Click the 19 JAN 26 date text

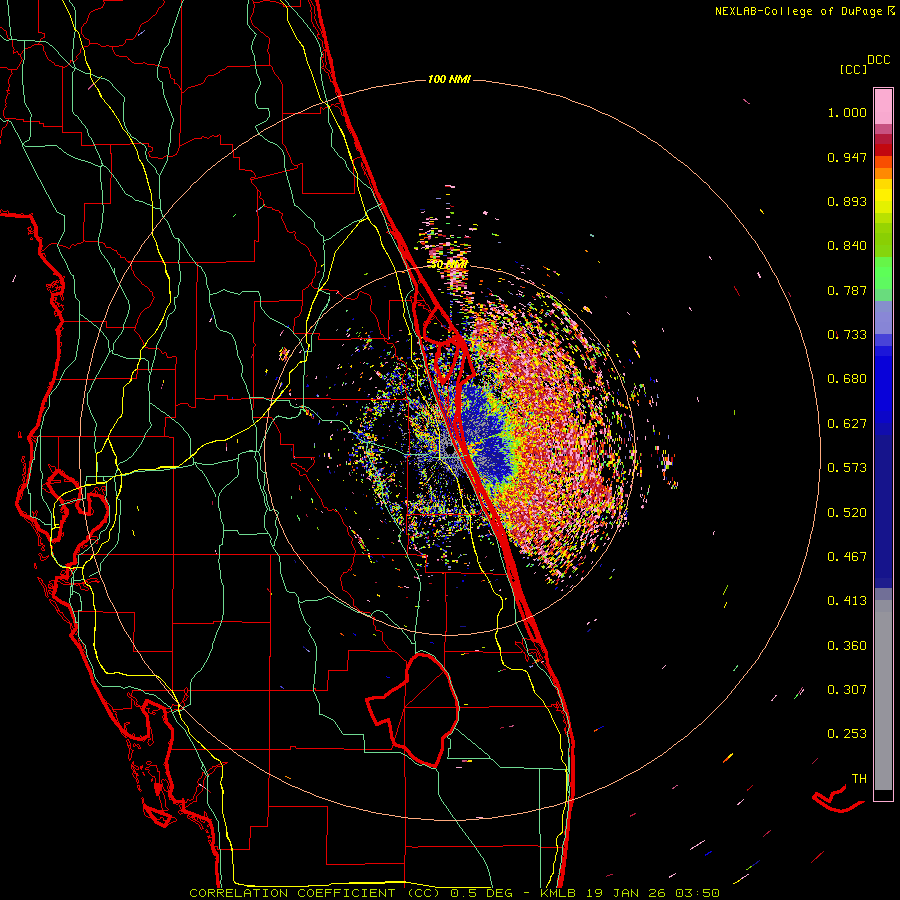point(627,893)
